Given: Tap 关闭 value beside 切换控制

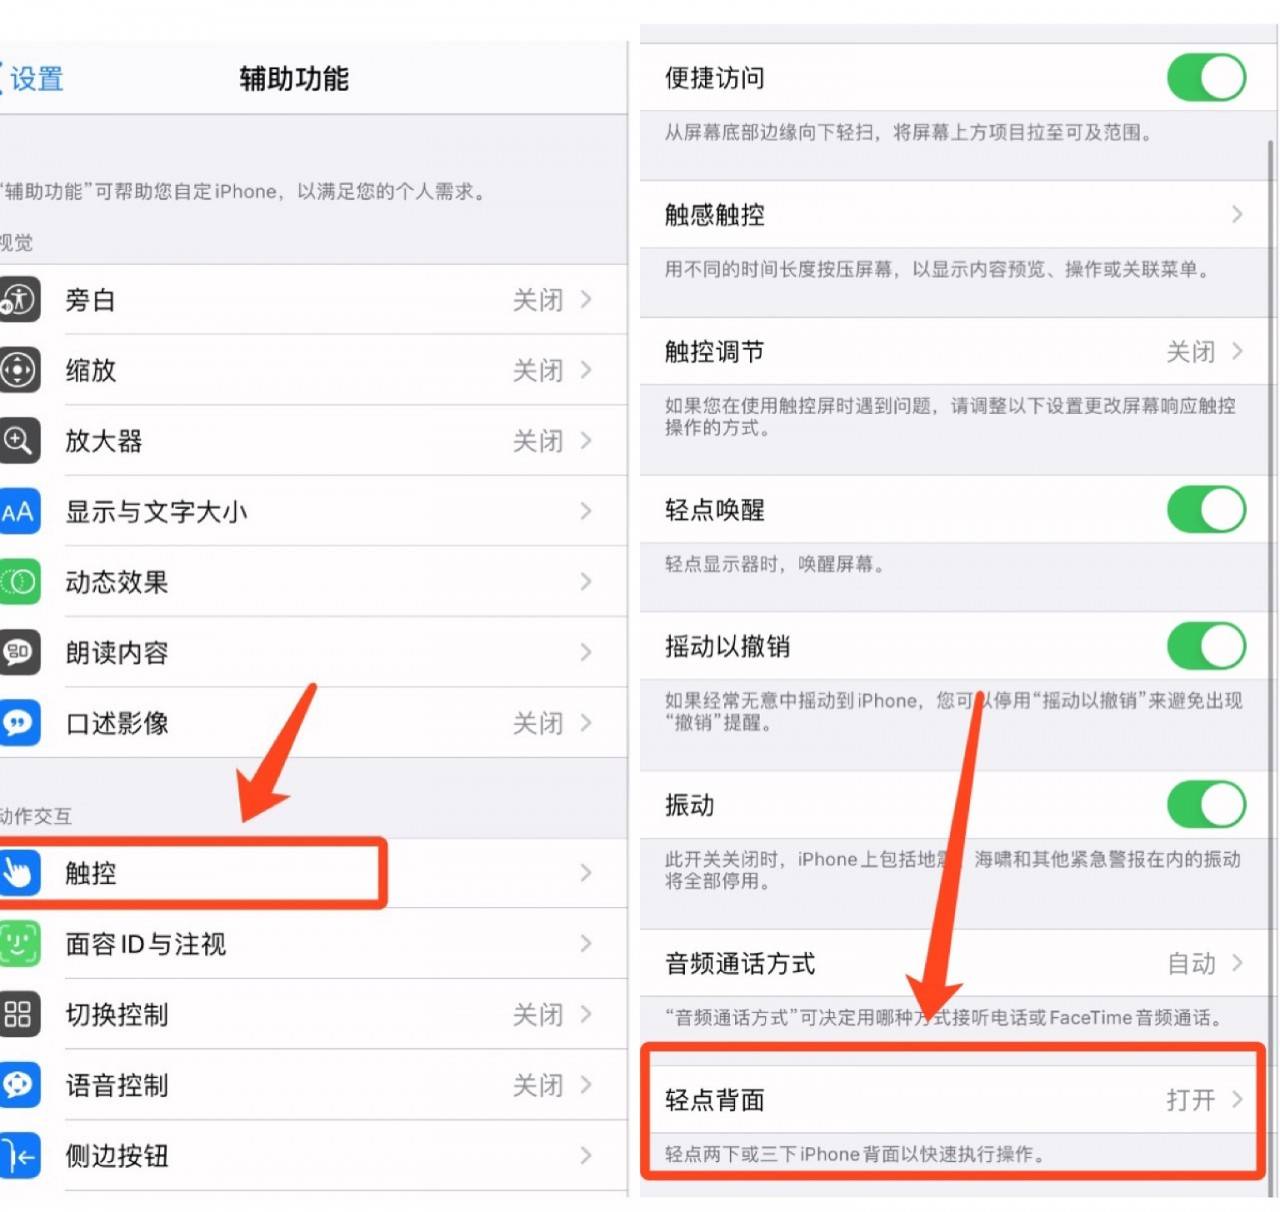Looking at the screenshot, I should (538, 1014).
